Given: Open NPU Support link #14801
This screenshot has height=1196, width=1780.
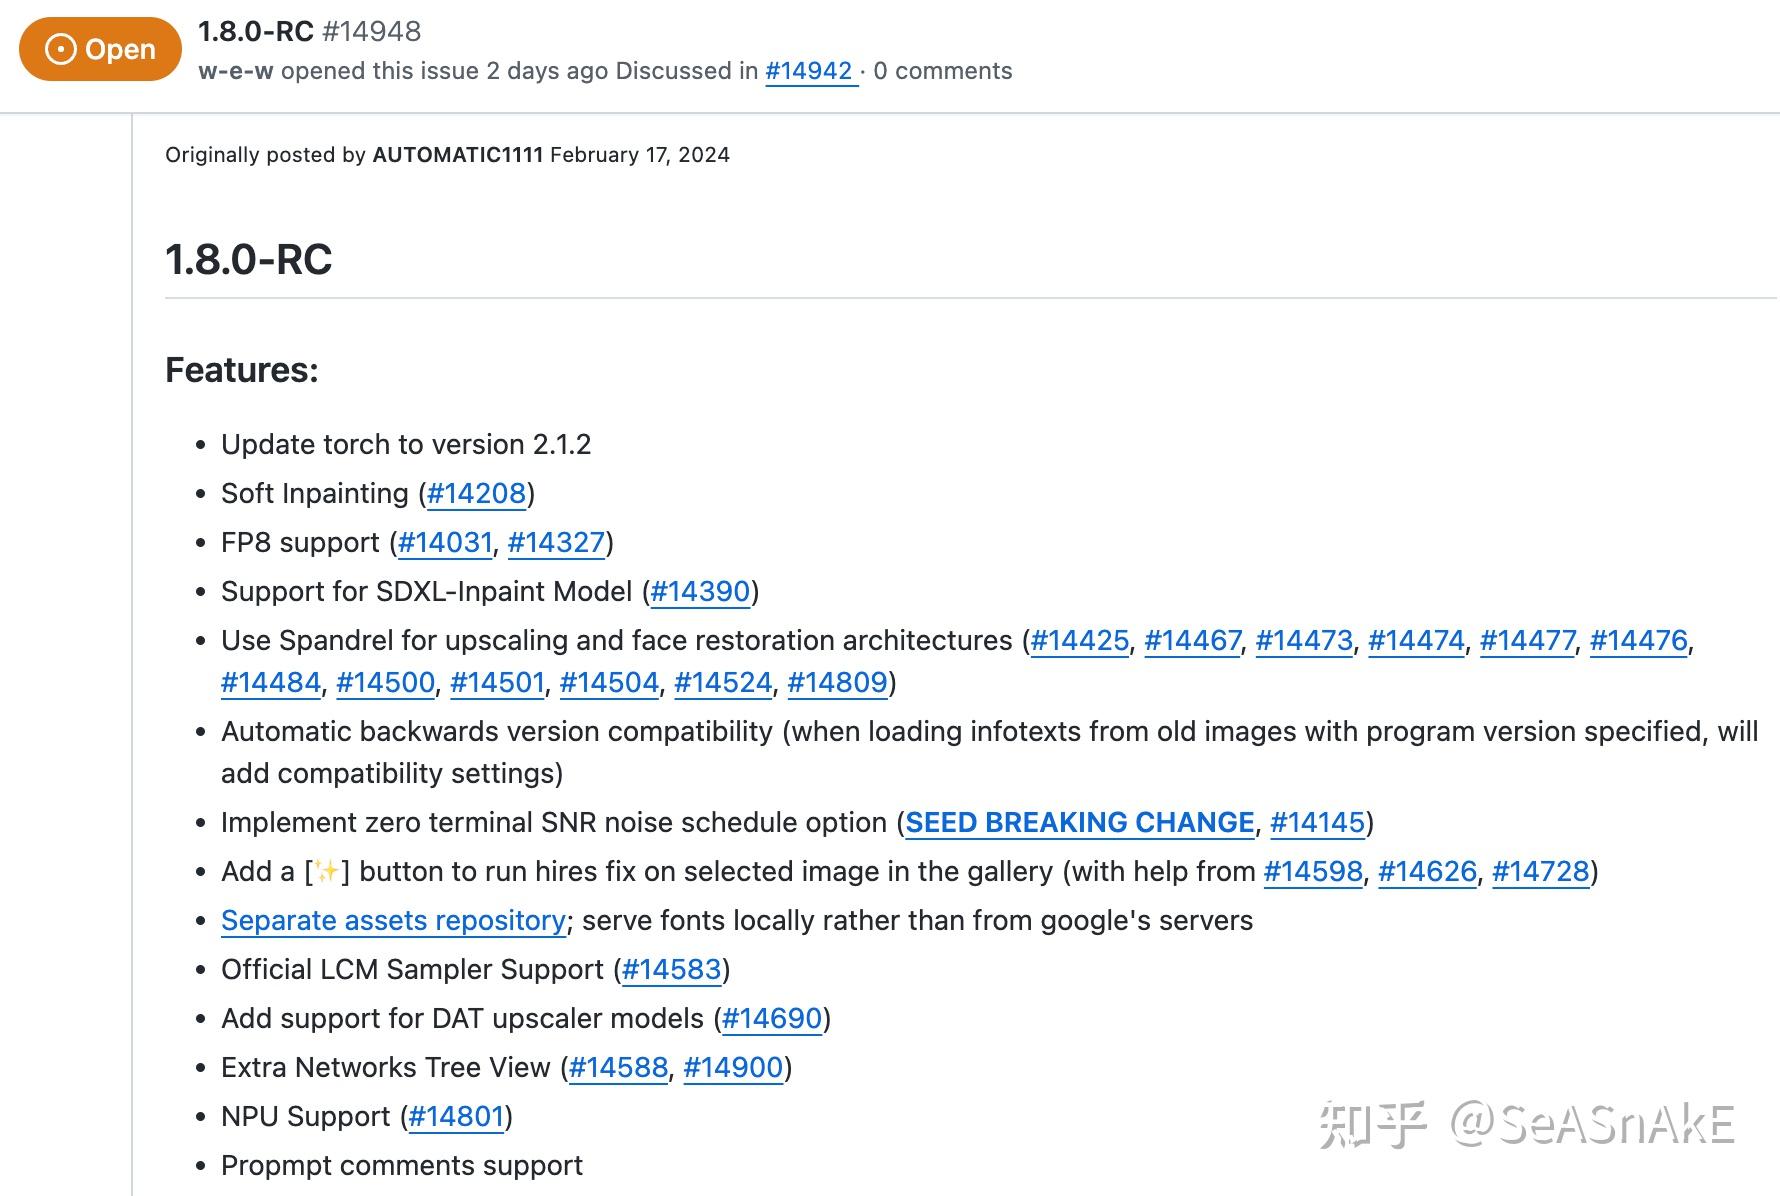Looking at the screenshot, I should pyautogui.click(x=457, y=1116).
